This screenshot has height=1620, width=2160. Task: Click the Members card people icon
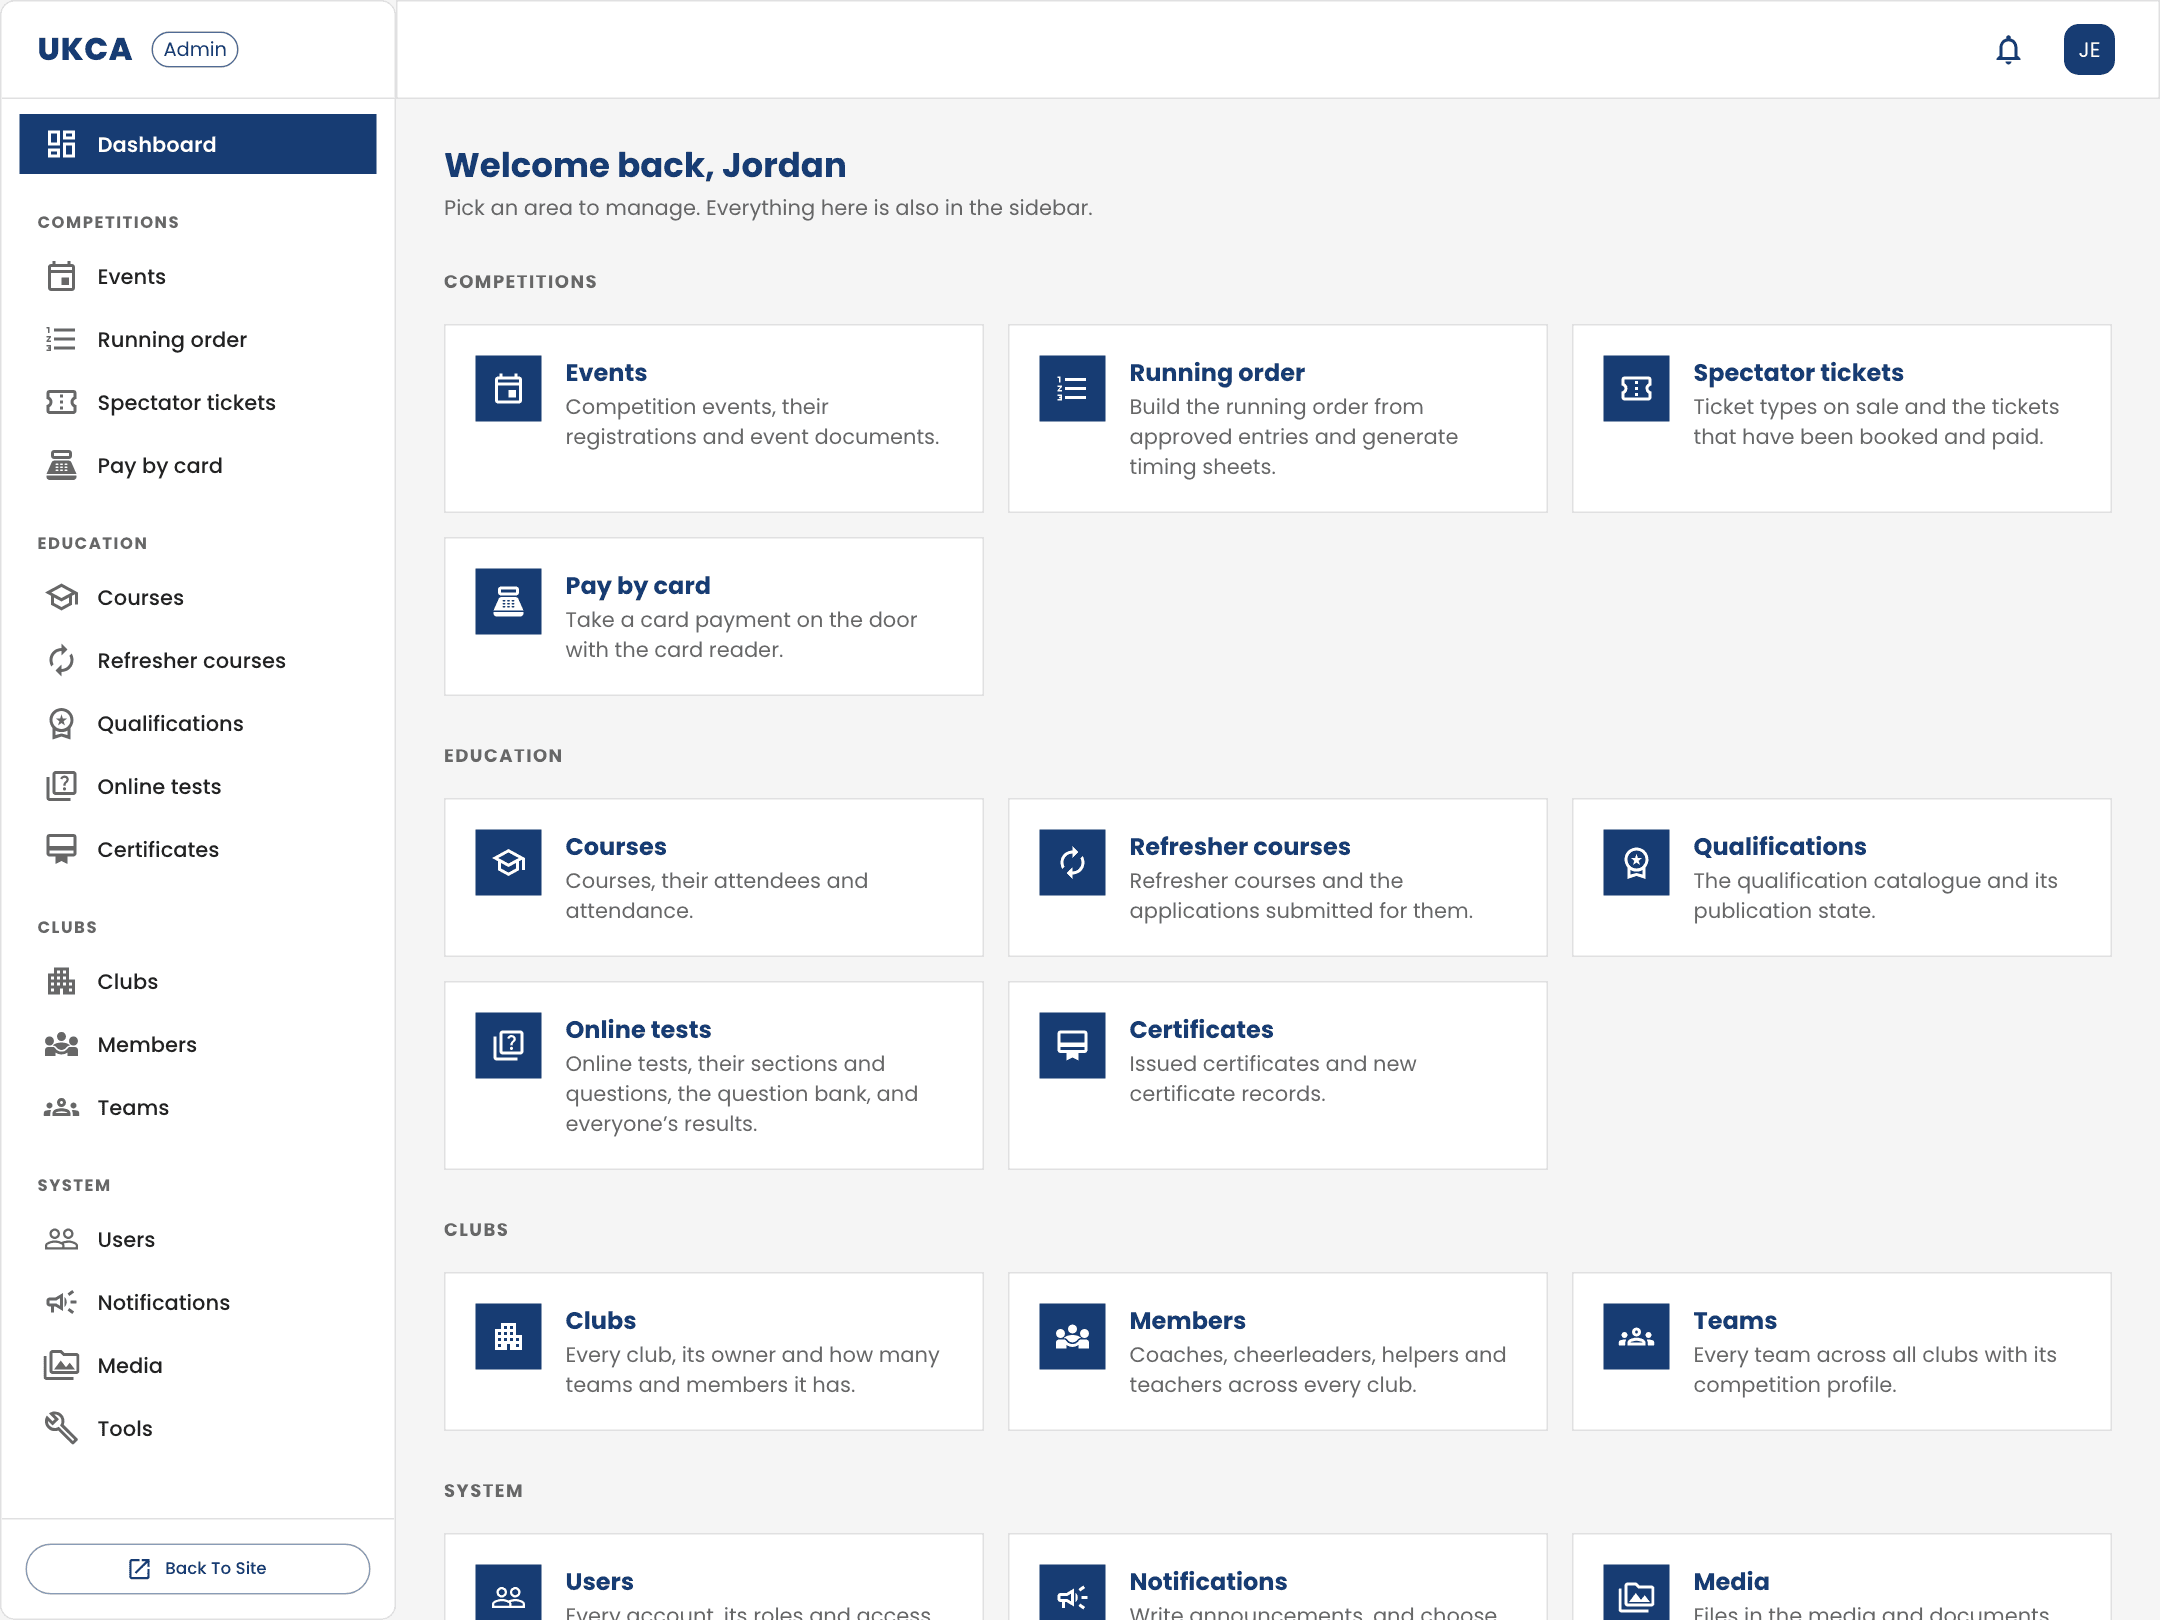click(1072, 1336)
